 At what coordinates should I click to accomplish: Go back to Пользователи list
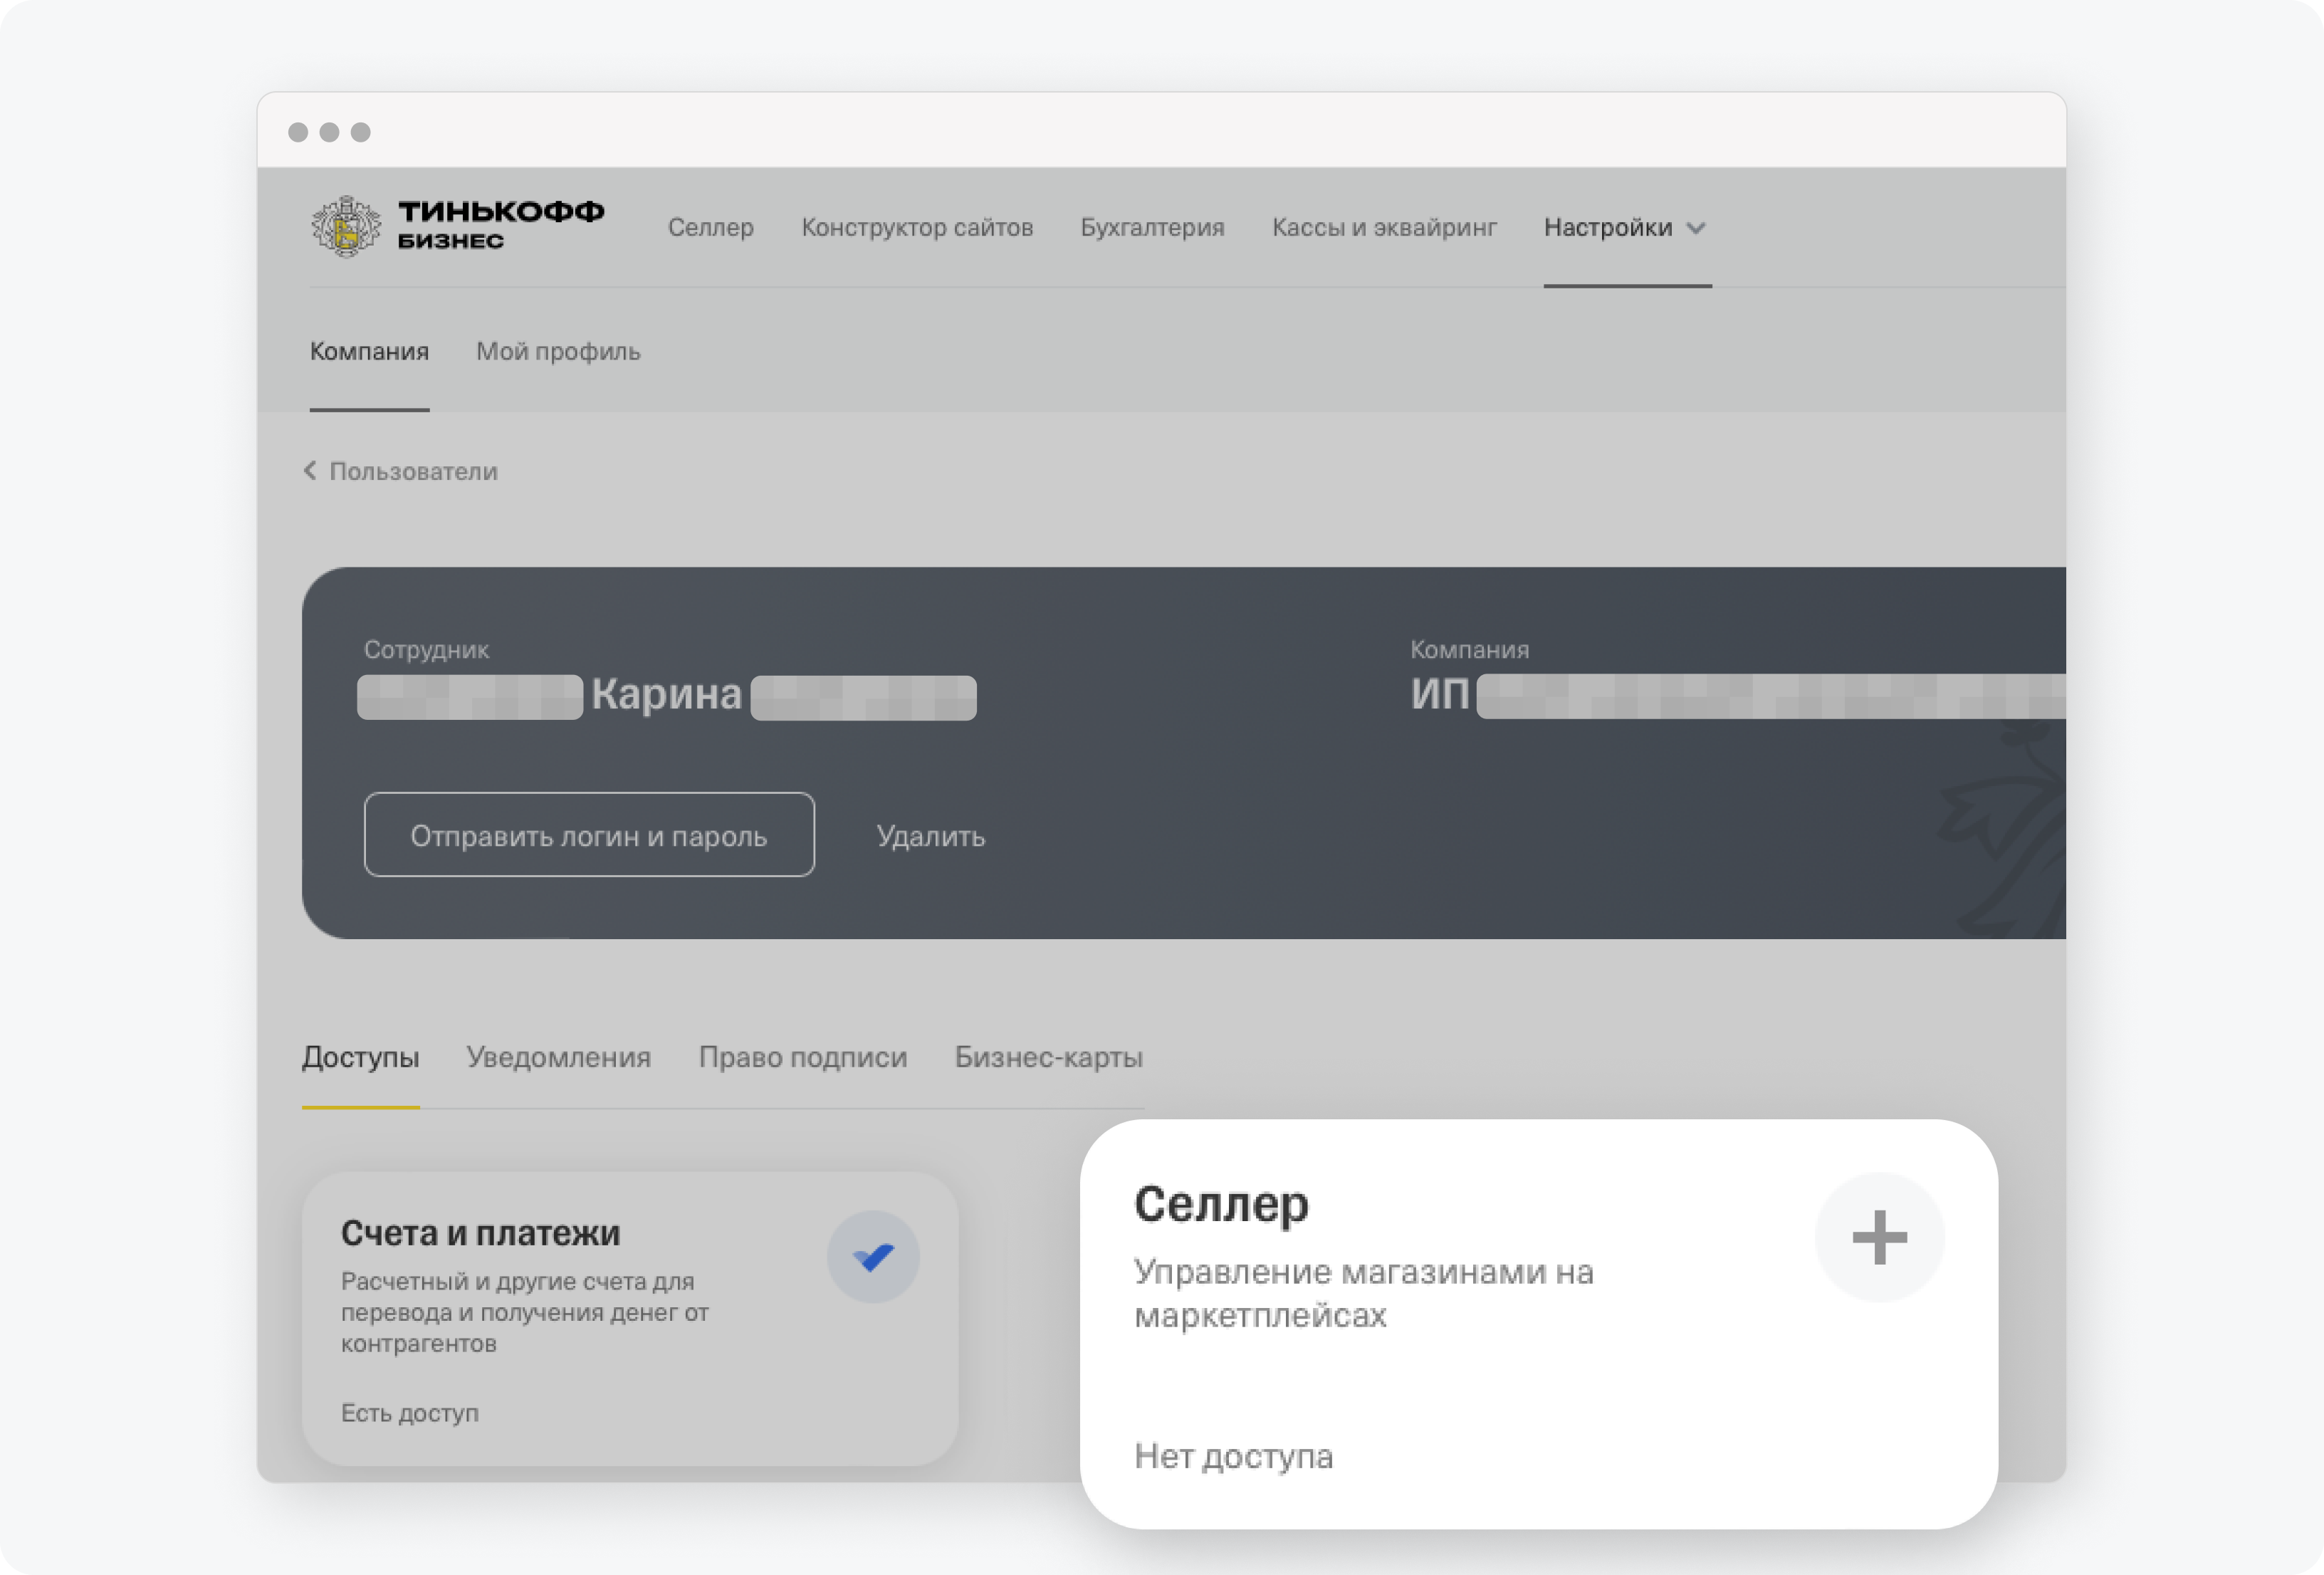(413, 472)
